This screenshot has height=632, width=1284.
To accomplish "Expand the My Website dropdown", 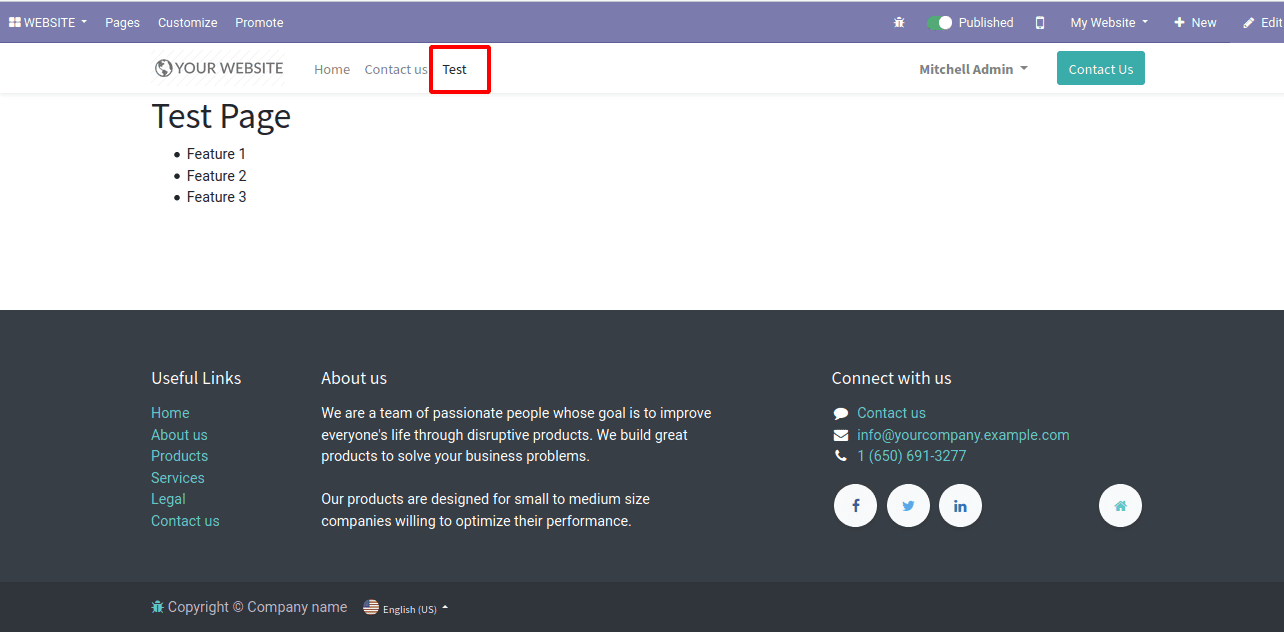I will pos(1109,22).
